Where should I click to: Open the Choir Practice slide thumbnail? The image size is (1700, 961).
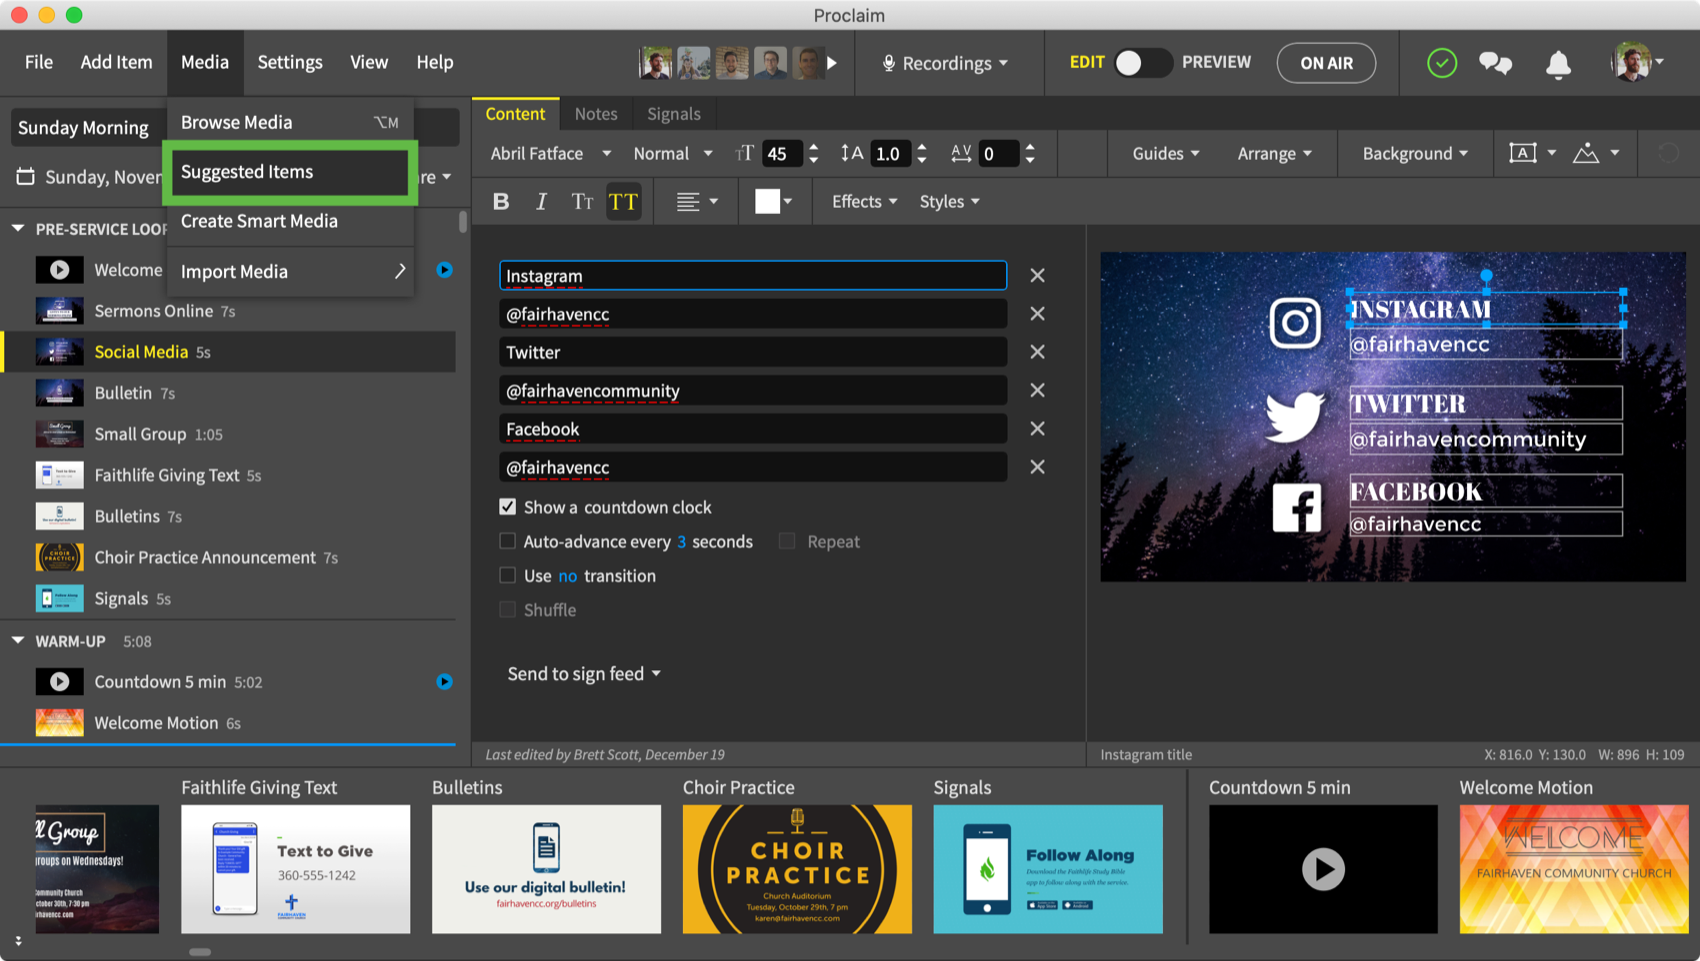tap(797, 869)
